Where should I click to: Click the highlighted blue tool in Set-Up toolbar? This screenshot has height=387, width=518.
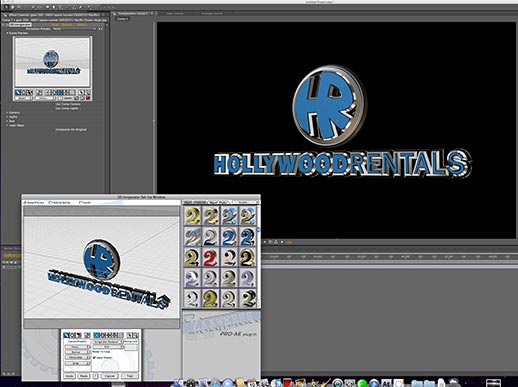pyautogui.click(x=96, y=335)
